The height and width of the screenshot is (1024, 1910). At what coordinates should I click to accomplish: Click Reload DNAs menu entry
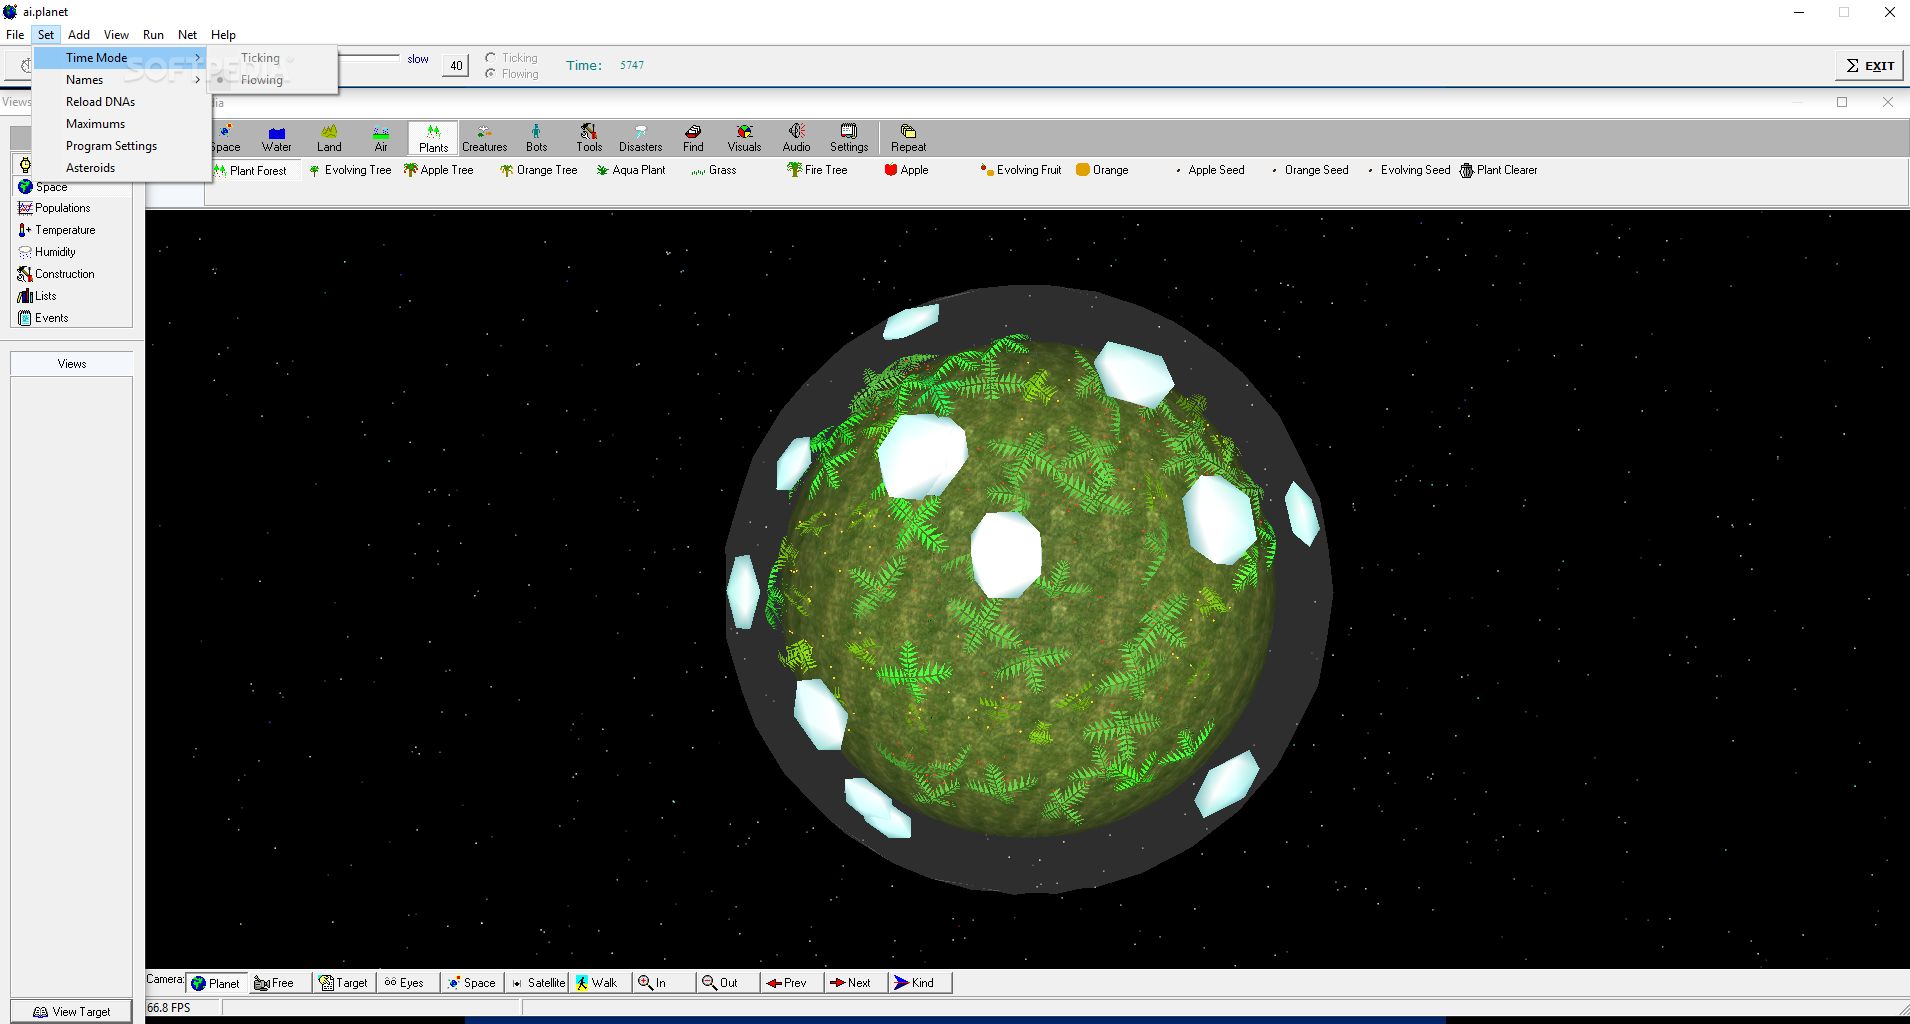pyautogui.click(x=120, y=102)
